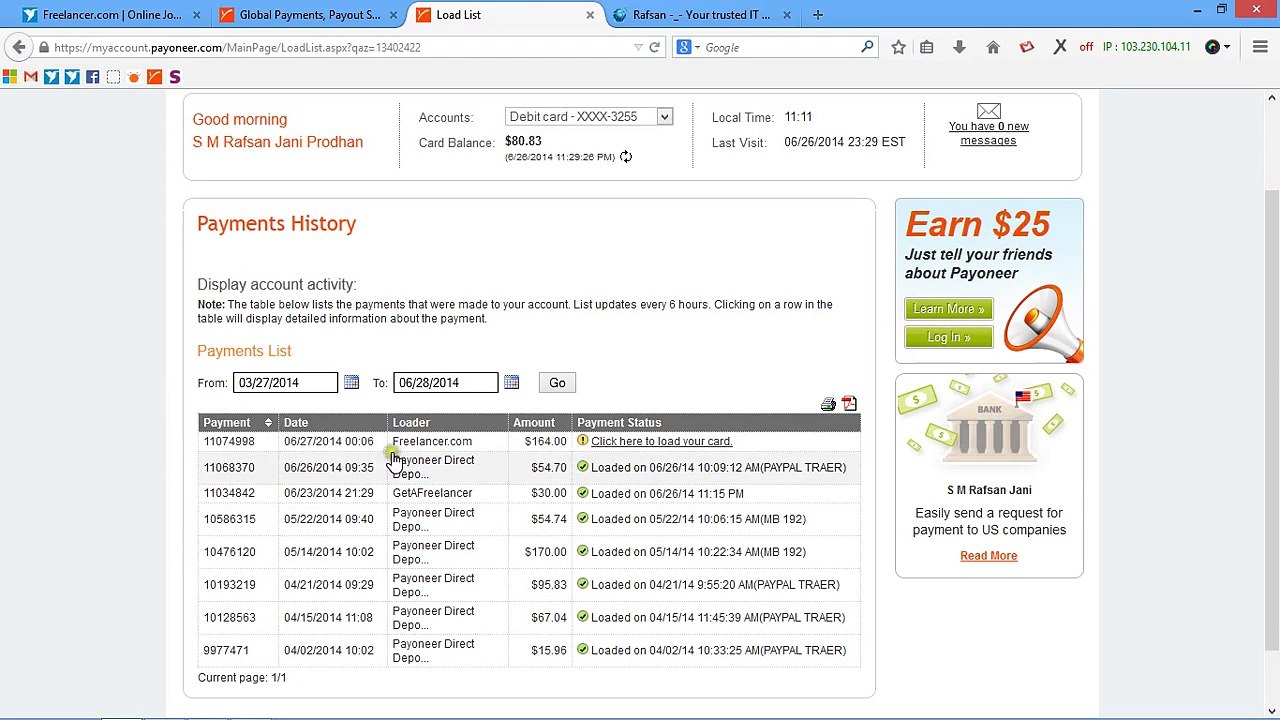The width and height of the screenshot is (1280, 720).
Task: Go to browser home page
Action: coord(993,47)
